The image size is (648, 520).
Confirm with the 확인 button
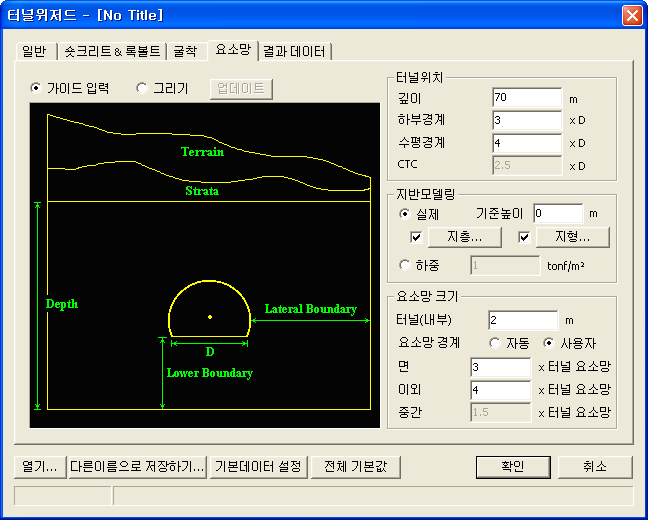tap(513, 467)
